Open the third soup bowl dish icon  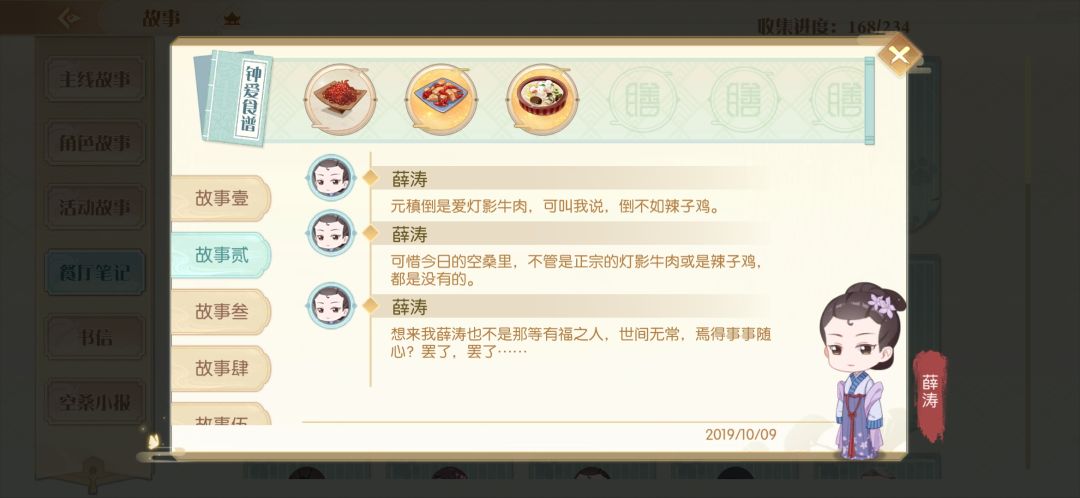tap(542, 99)
